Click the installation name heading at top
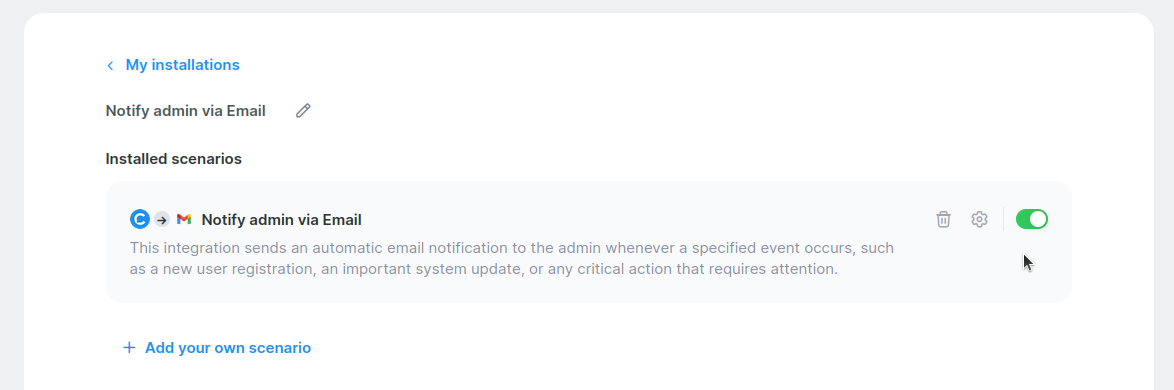 pos(186,111)
